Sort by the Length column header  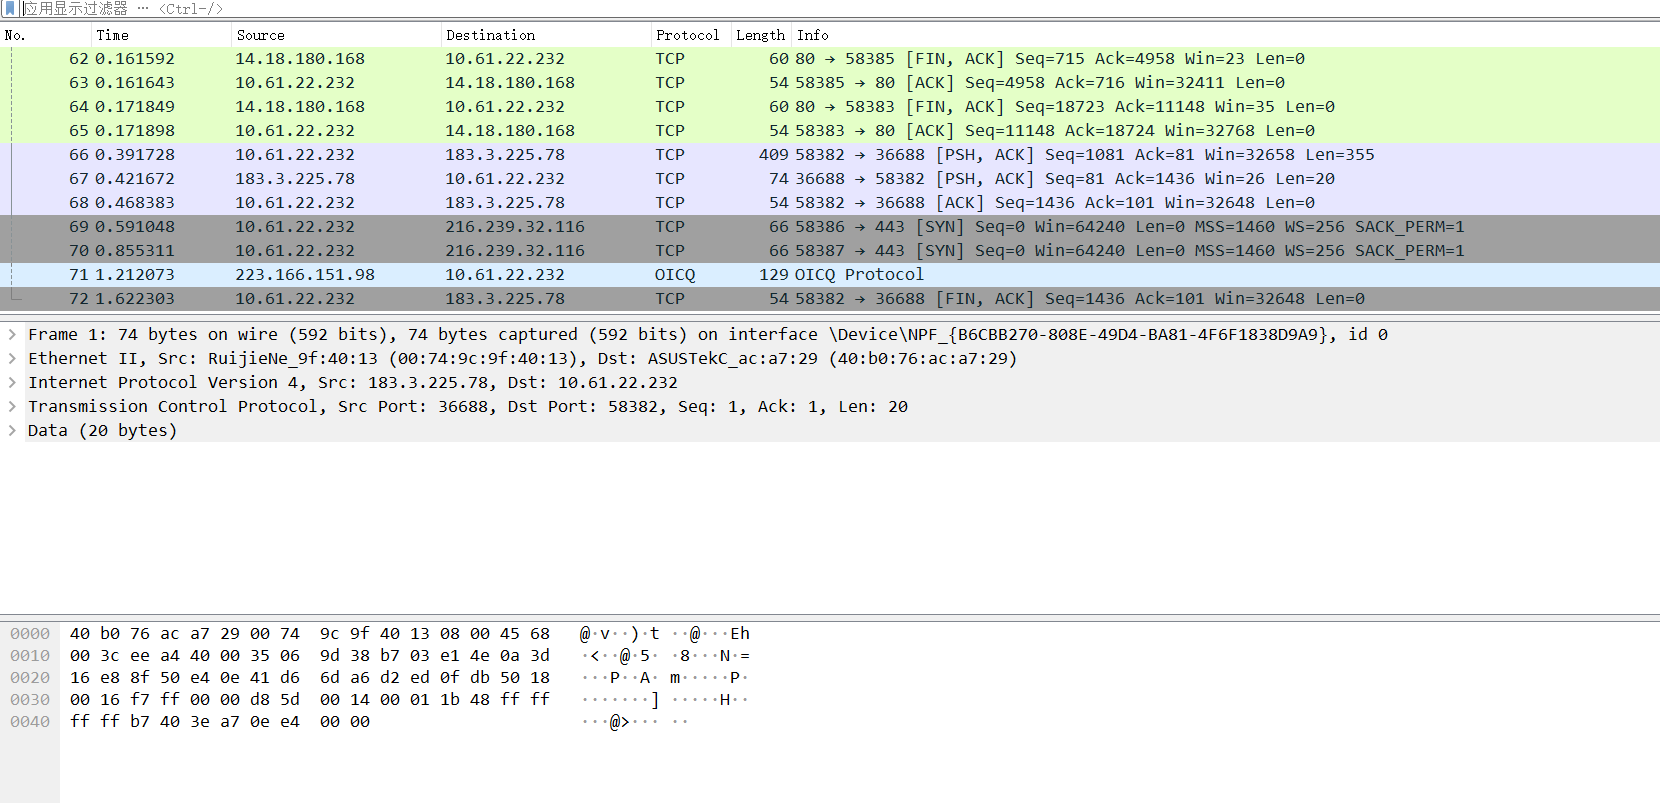[761, 35]
